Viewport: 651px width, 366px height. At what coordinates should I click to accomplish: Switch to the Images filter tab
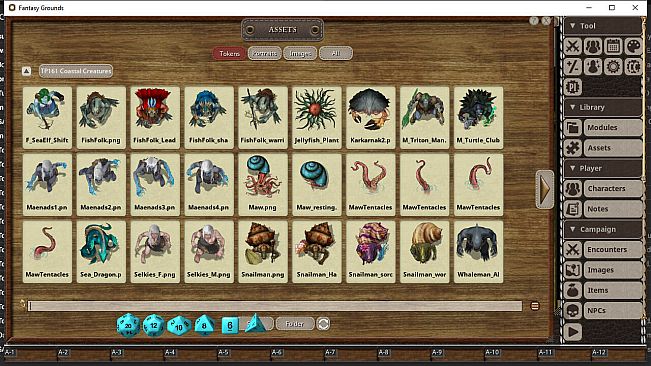coord(300,53)
